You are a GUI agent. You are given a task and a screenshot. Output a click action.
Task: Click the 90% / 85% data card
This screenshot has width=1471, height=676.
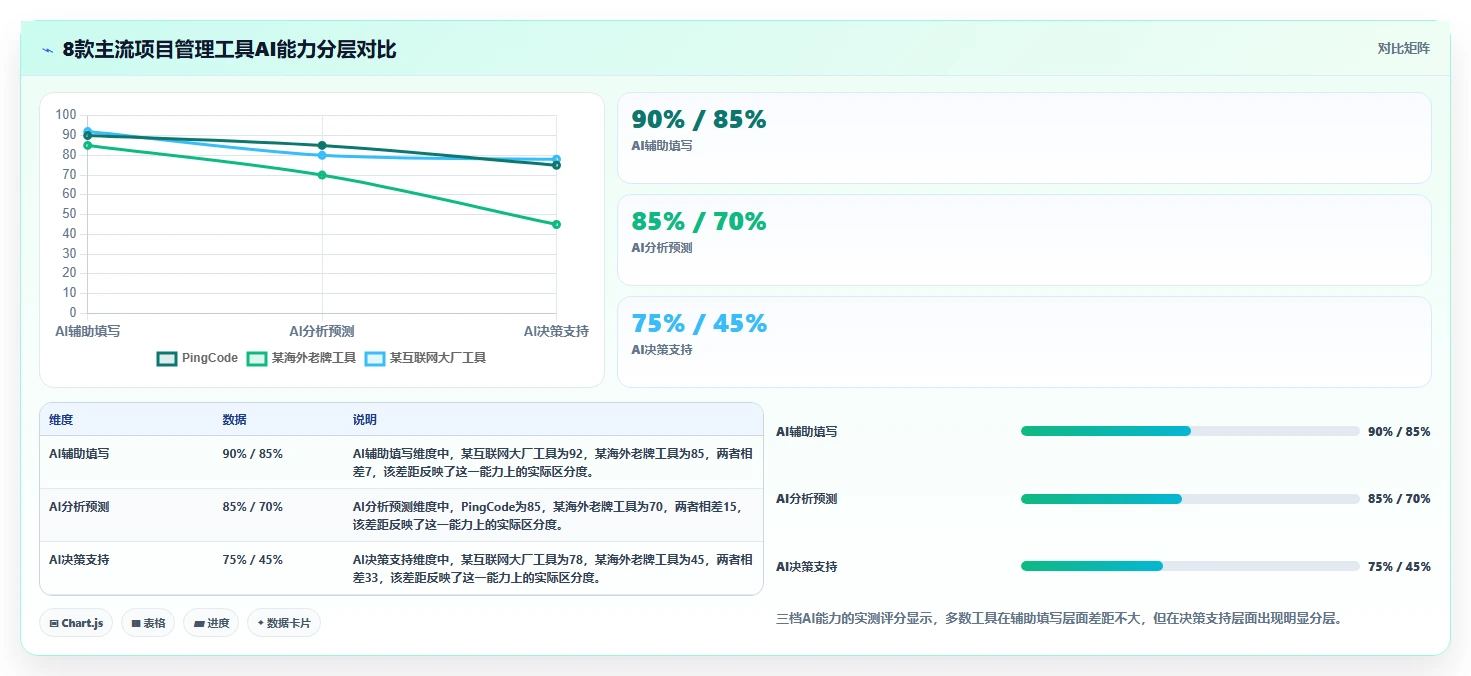(1024, 138)
